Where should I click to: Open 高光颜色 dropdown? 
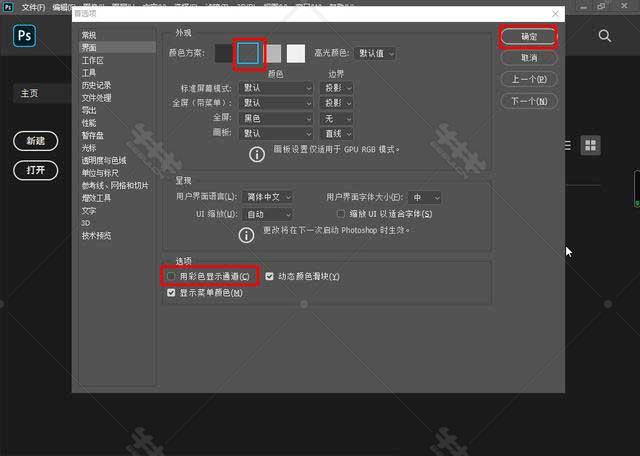pos(375,53)
